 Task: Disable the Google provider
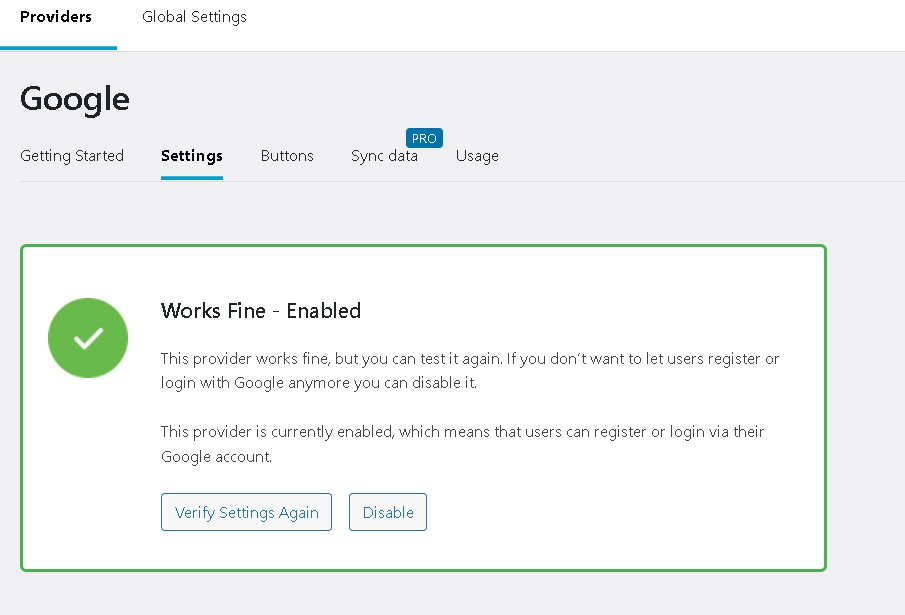click(x=388, y=512)
